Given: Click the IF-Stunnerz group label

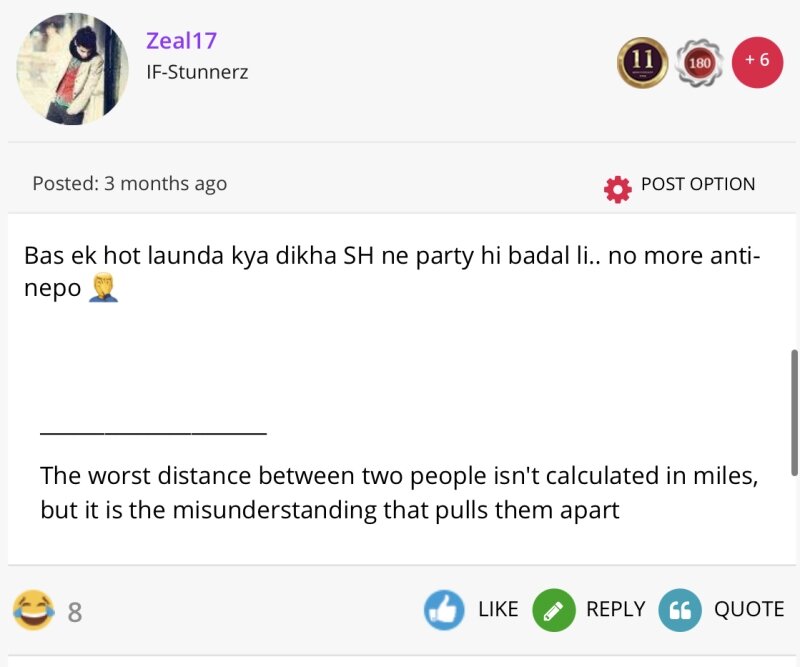Looking at the screenshot, I should coord(197,72).
